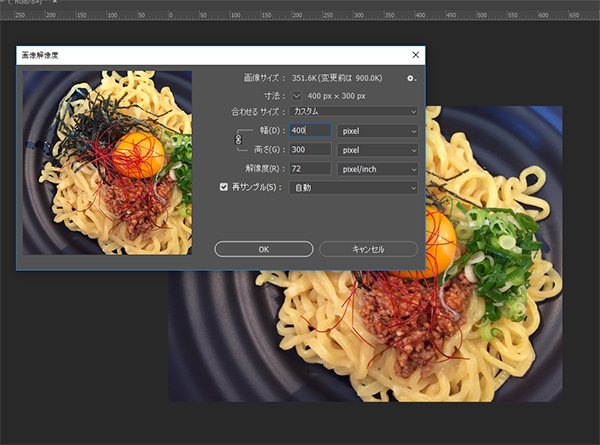
Task: Open the 高さ pixel unit dropdown
Action: [377, 150]
